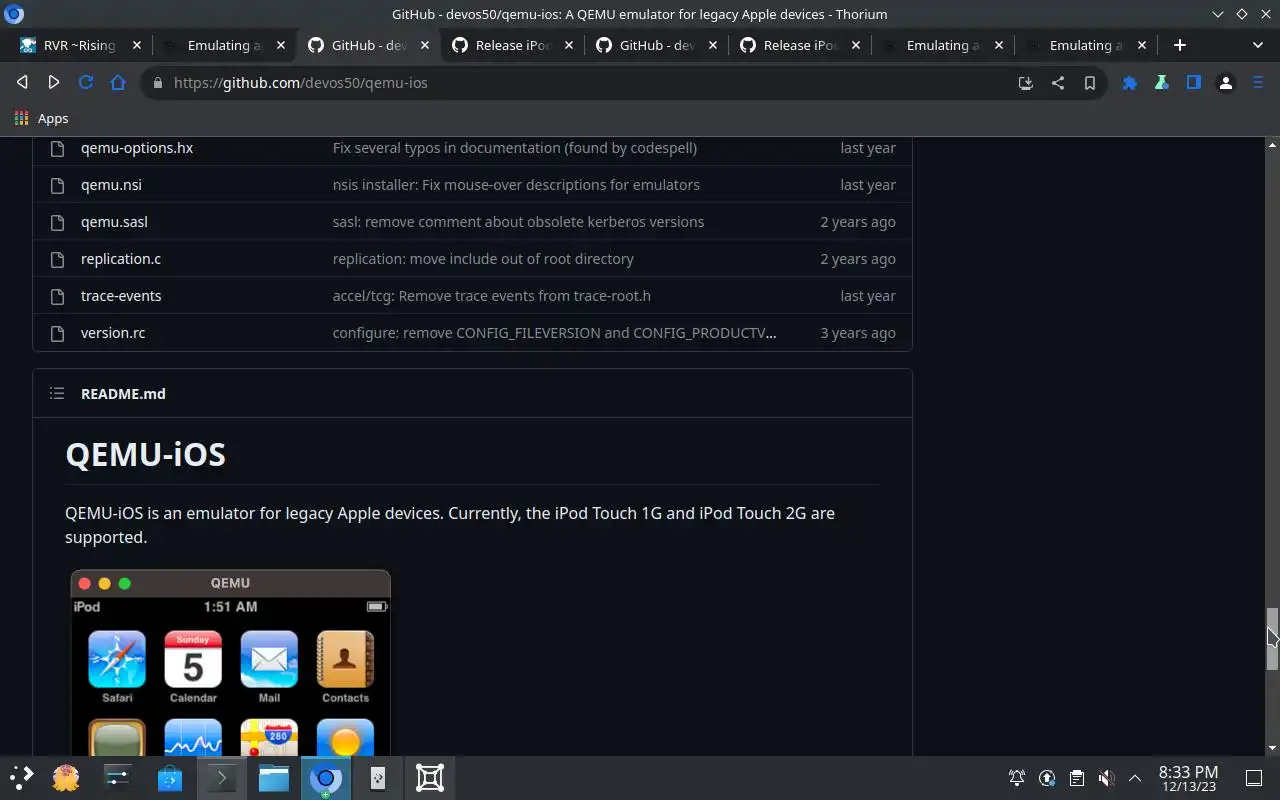Viewport: 1280px width, 800px height.
Task: Open the browser home page icon
Action: point(118,83)
